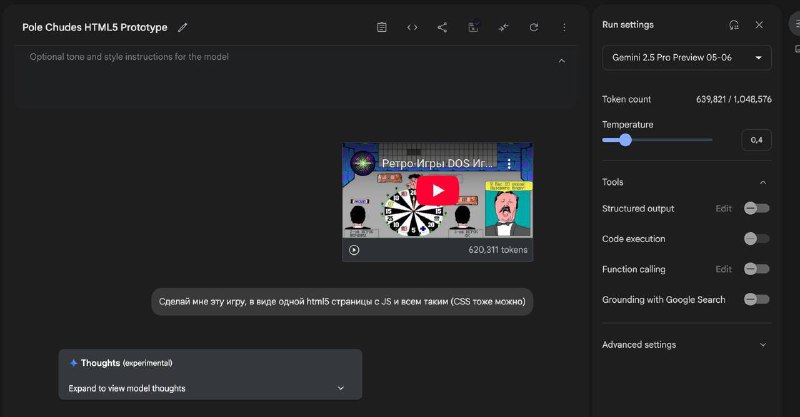The height and width of the screenshot is (417, 800).
Task: Open the YouTube video three-dot menu
Action: point(509,163)
